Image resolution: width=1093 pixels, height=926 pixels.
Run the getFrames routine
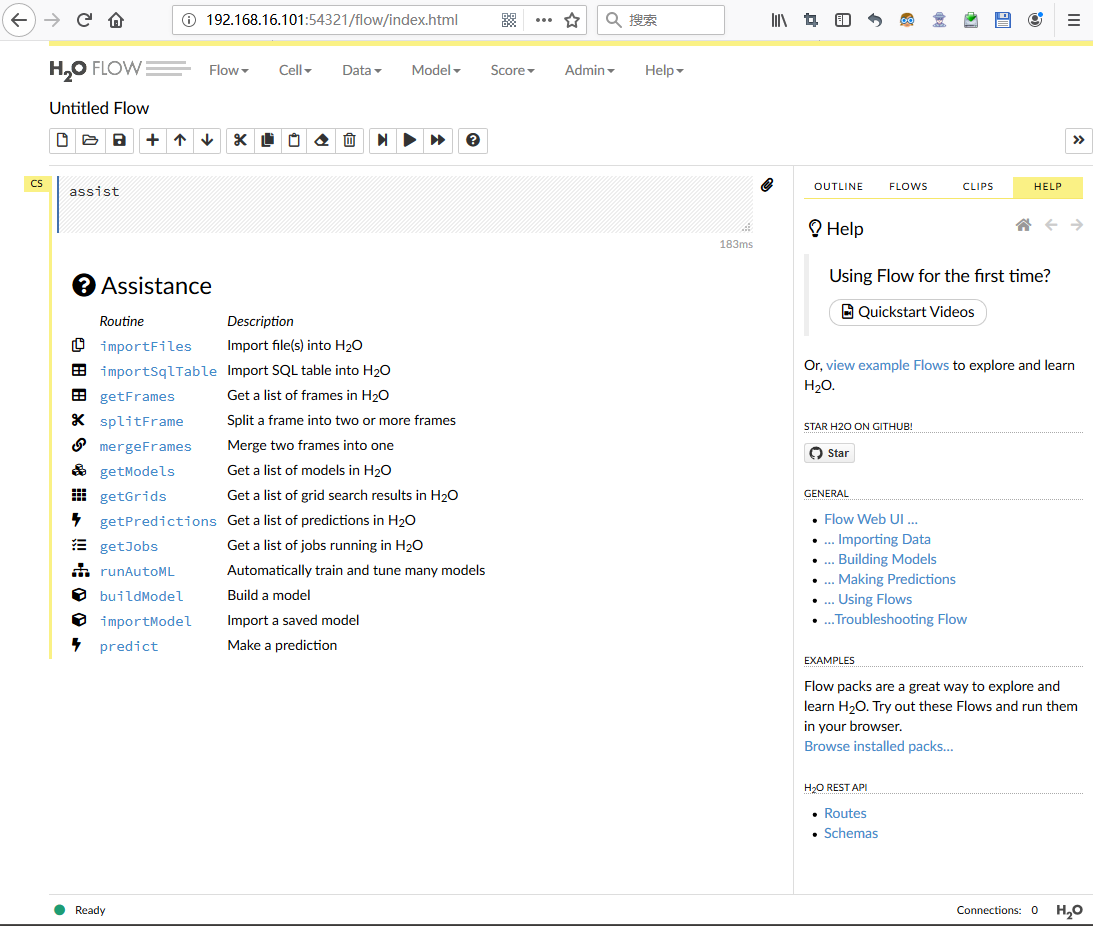pyautogui.click(x=137, y=396)
